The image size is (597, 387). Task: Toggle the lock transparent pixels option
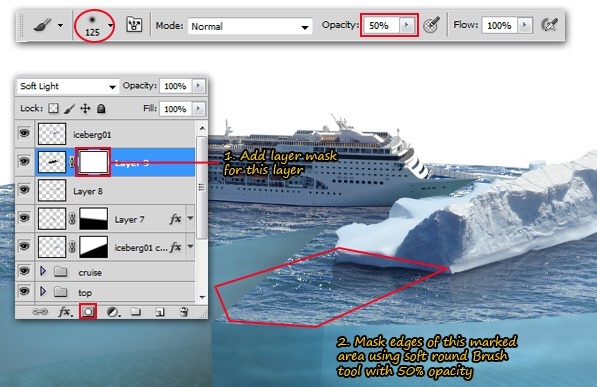tap(53, 109)
